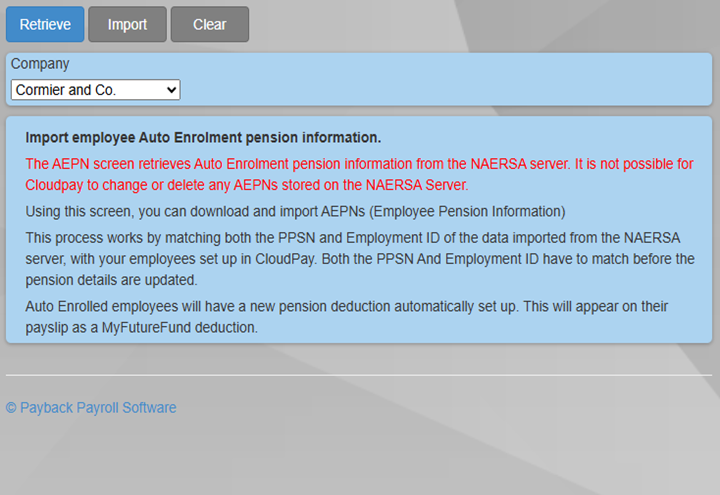The image size is (720, 495).
Task: Click the line beginning 'server, with your employees'
Action: pos(359,259)
